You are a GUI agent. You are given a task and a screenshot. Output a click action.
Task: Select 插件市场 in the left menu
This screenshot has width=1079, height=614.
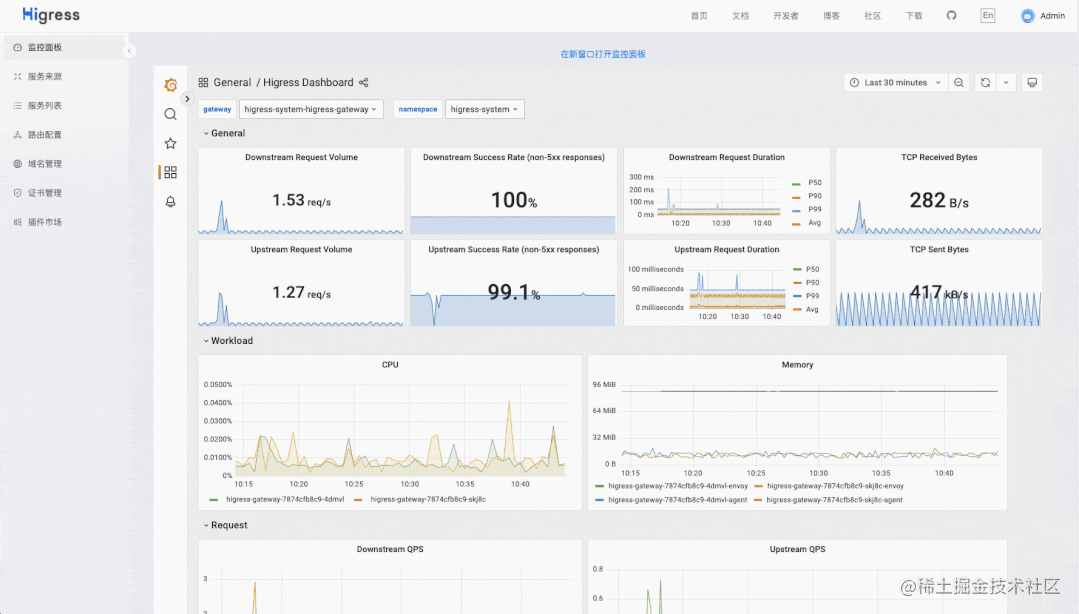[x=44, y=222]
